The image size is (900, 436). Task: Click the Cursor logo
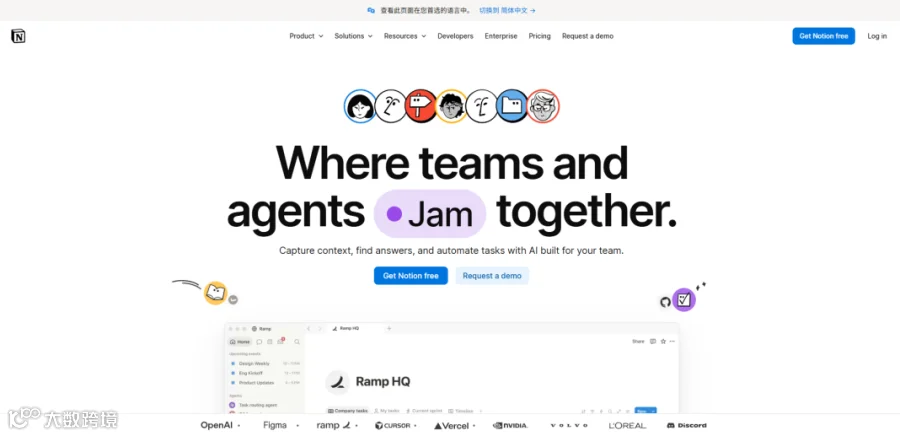tap(393, 426)
